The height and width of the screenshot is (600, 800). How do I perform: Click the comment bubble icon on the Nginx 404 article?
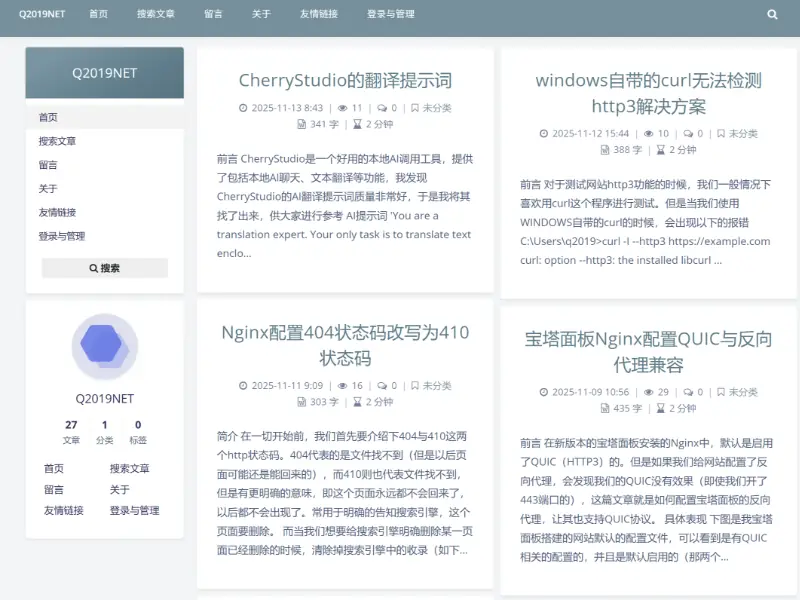[x=380, y=387]
